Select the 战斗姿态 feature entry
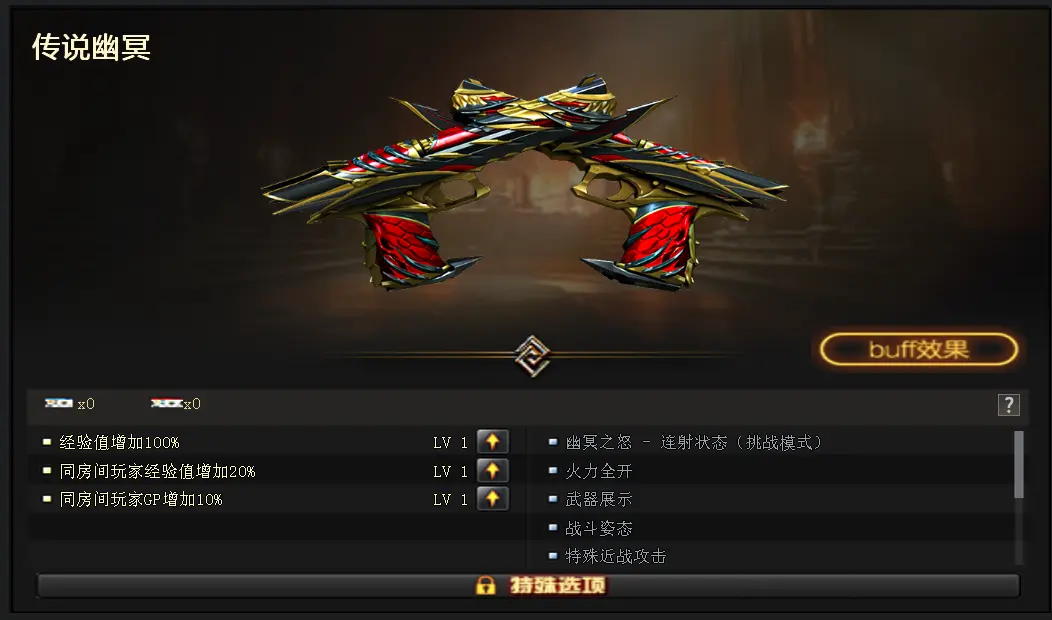1052x620 pixels. [598, 528]
